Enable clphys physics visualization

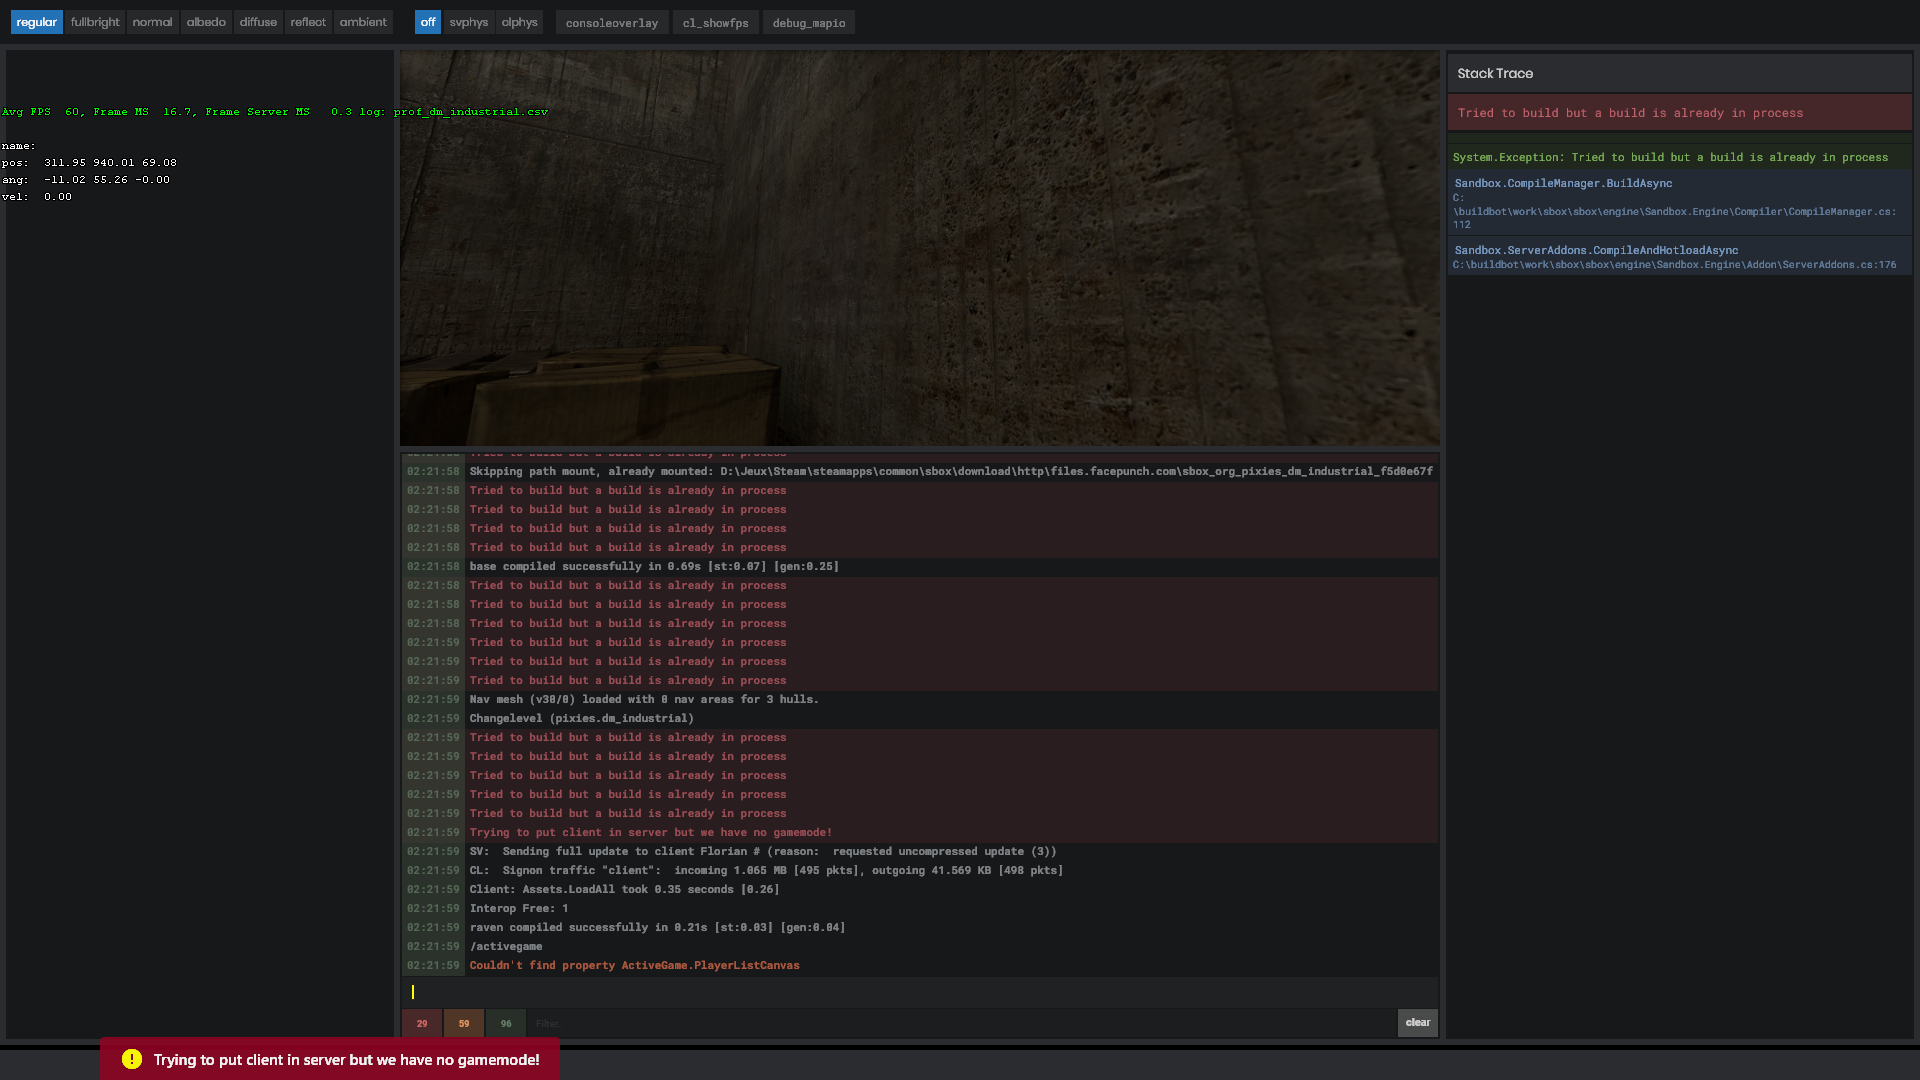[519, 21]
